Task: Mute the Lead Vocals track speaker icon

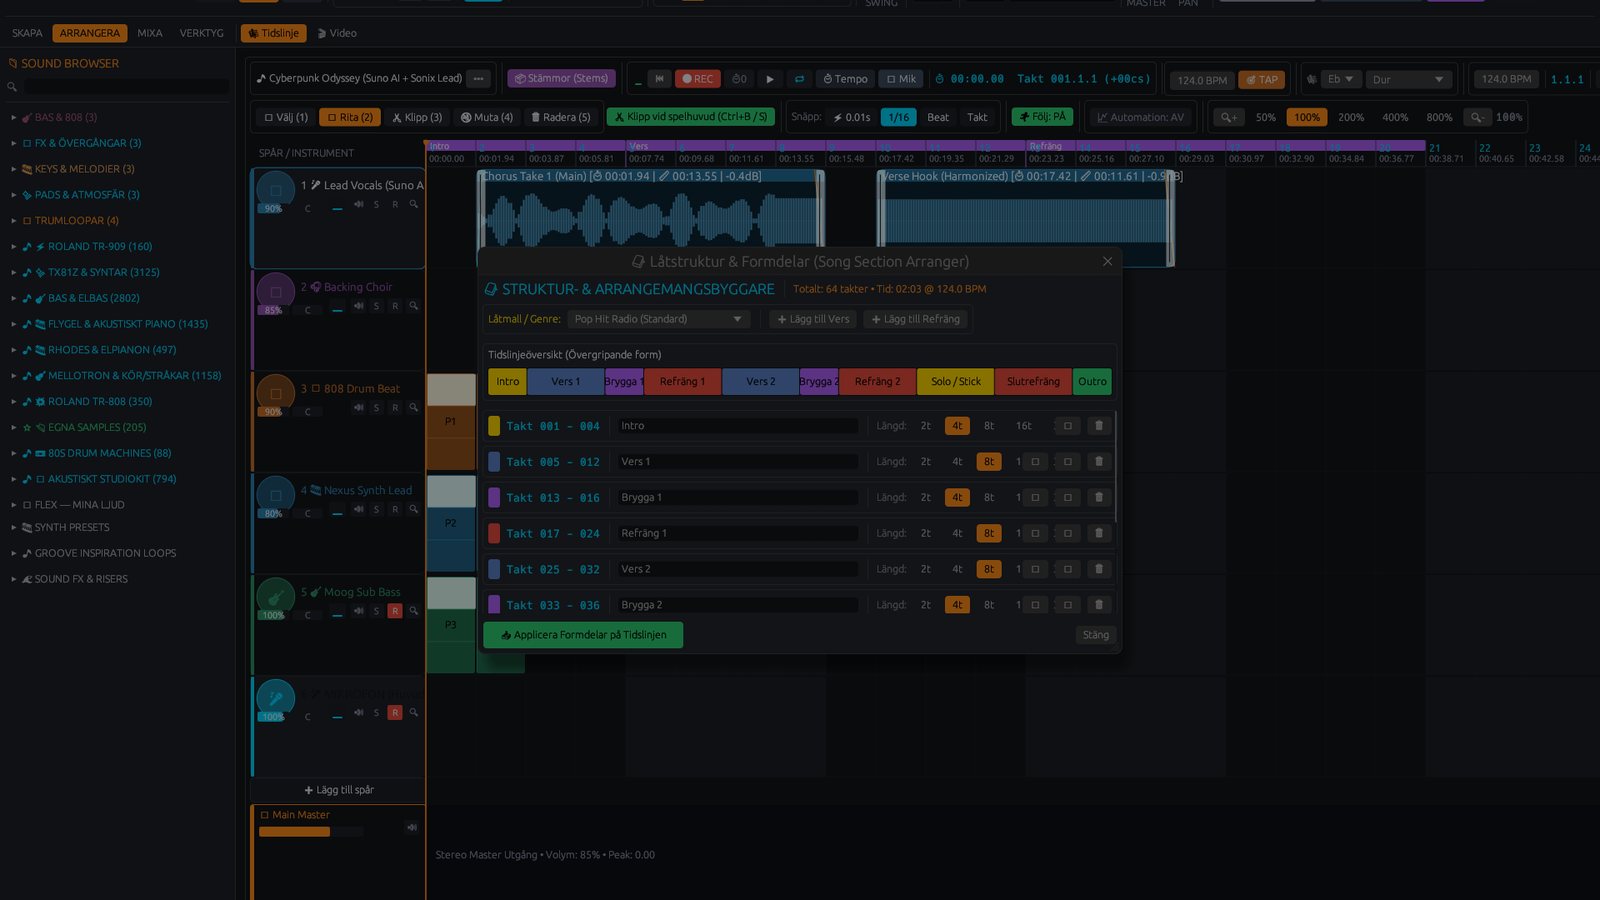Action: pyautogui.click(x=358, y=204)
